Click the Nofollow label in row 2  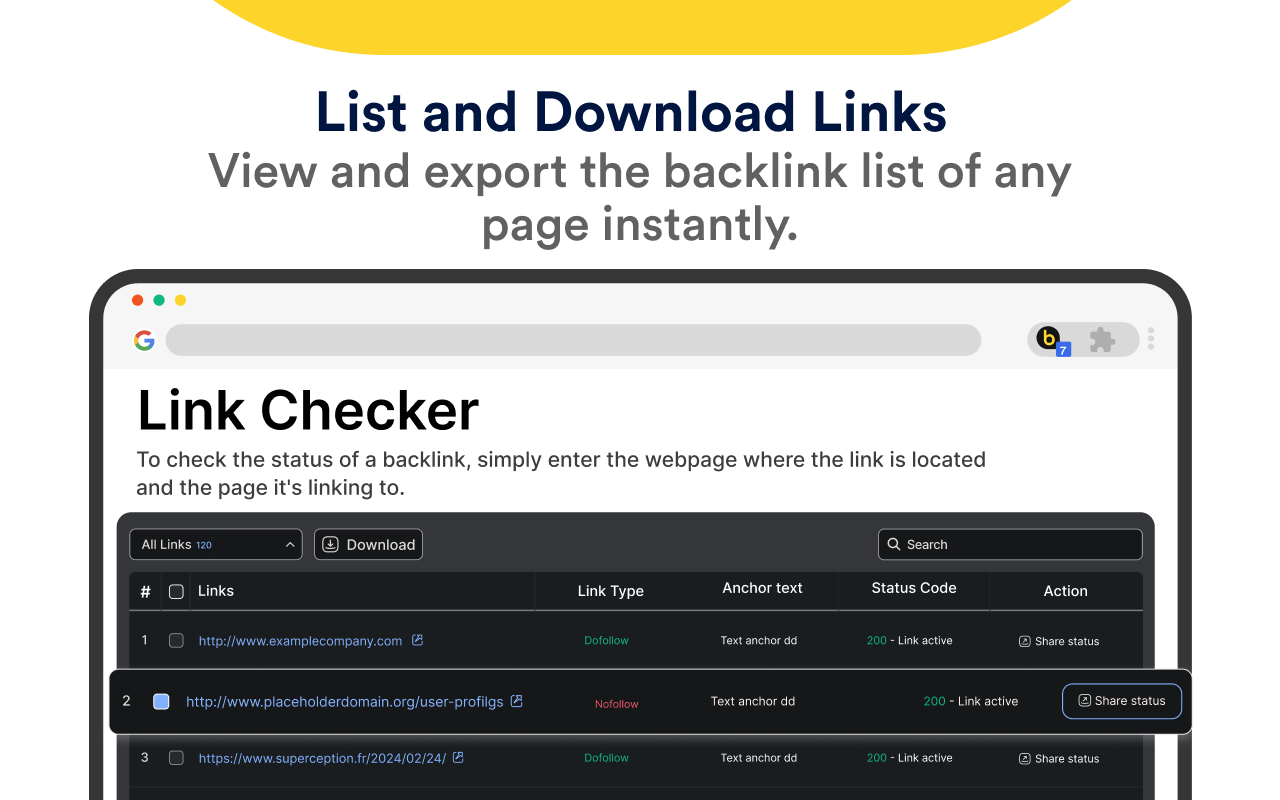[x=617, y=704]
